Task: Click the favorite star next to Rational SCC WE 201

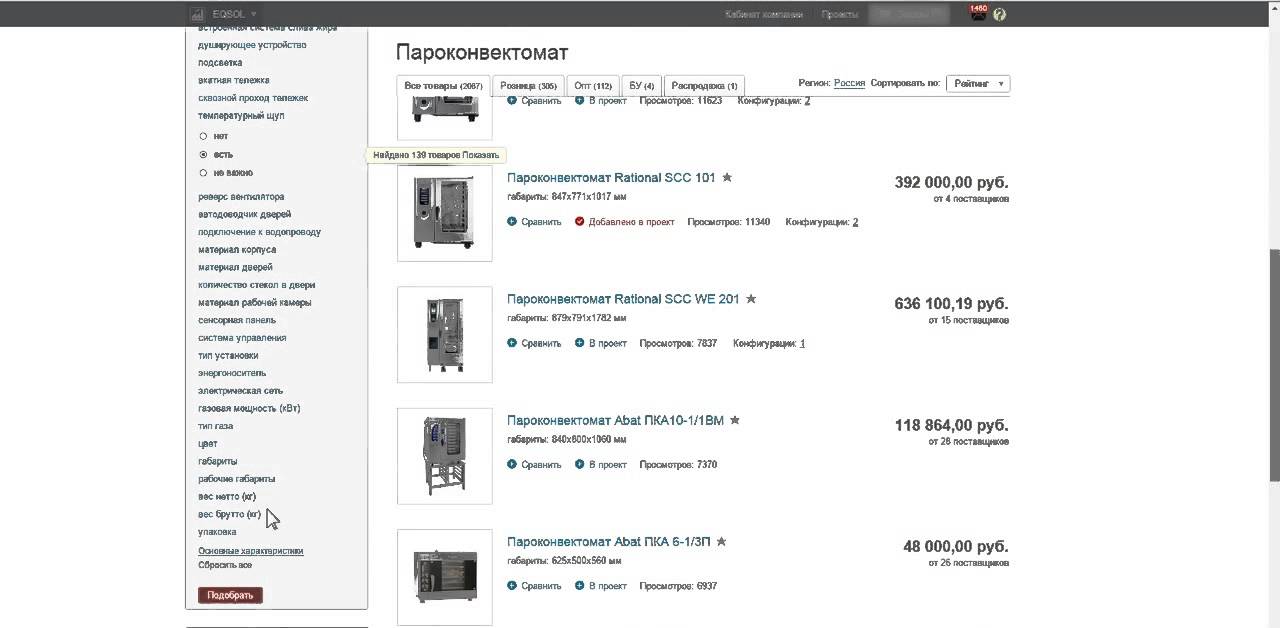Action: [751, 299]
